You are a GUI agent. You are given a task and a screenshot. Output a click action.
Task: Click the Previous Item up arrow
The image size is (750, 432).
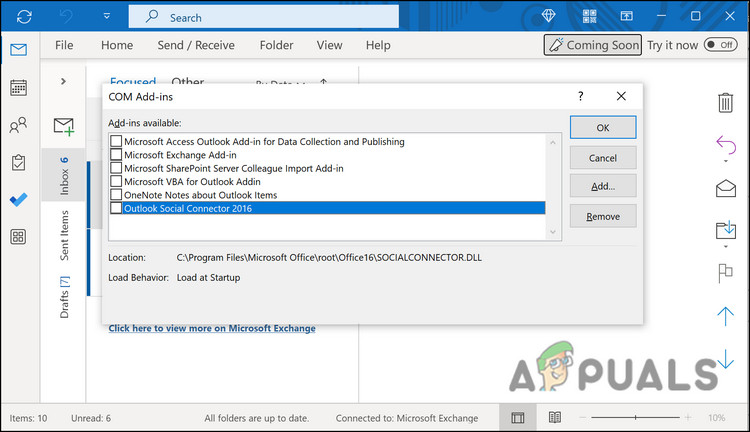(x=725, y=316)
